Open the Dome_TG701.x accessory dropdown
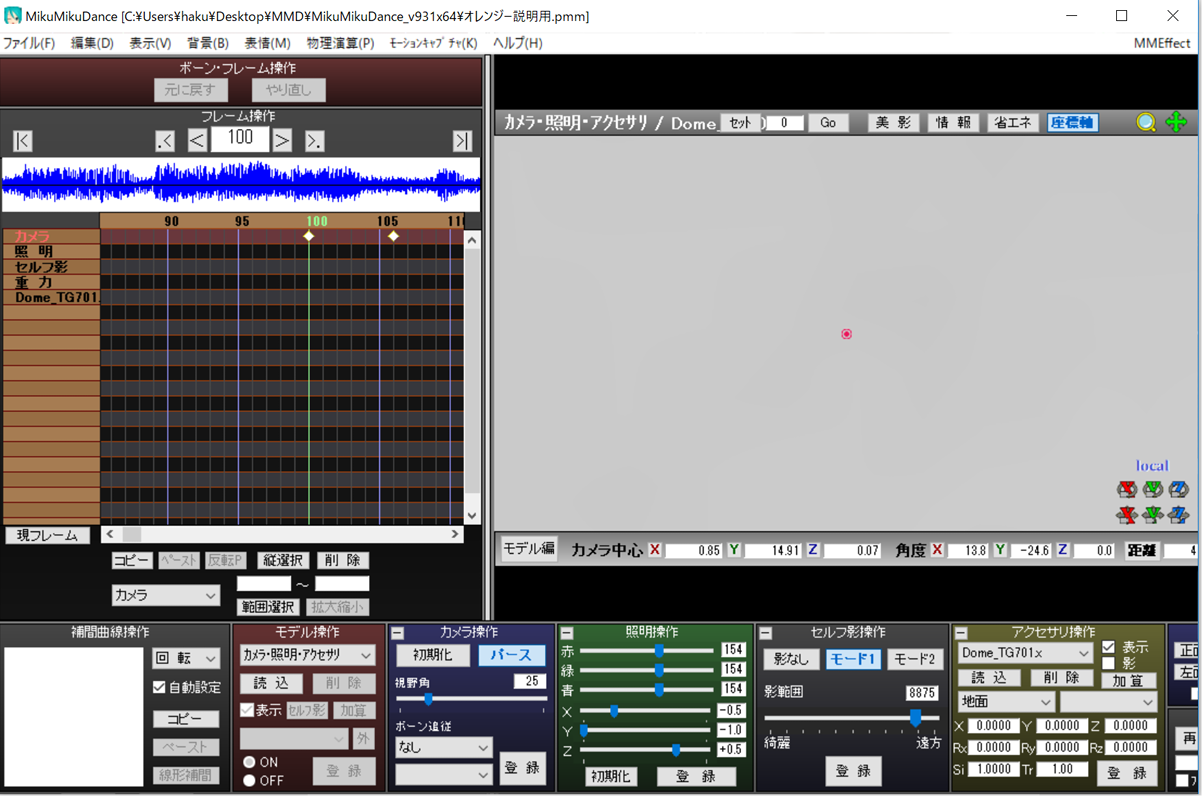This screenshot has height=796, width=1202. click(x=1025, y=652)
